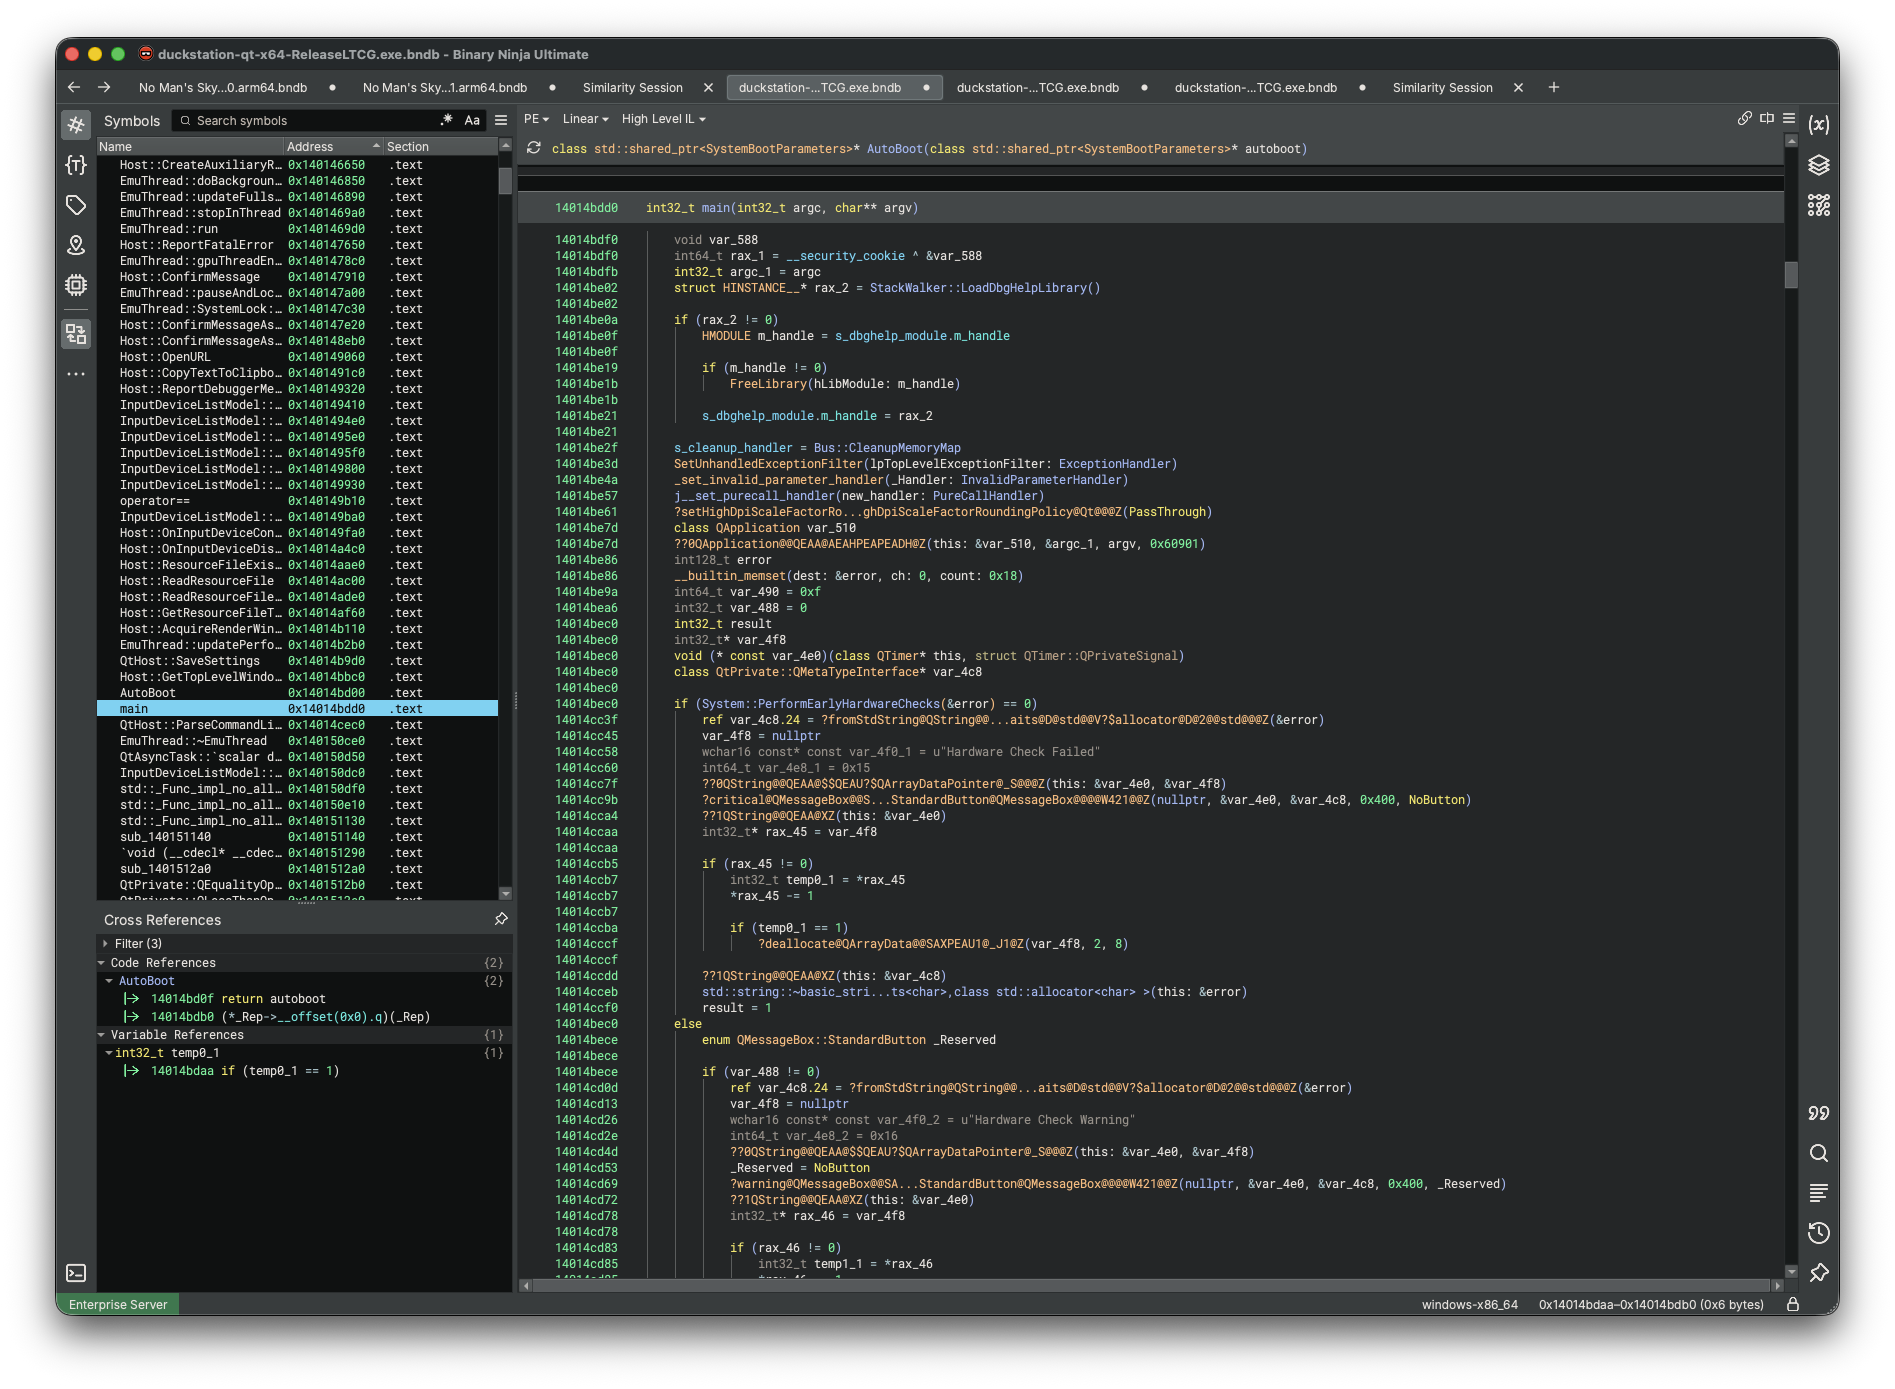Close the last Similarity Session tab
The height and width of the screenshot is (1389, 1895).
[x=1519, y=87]
